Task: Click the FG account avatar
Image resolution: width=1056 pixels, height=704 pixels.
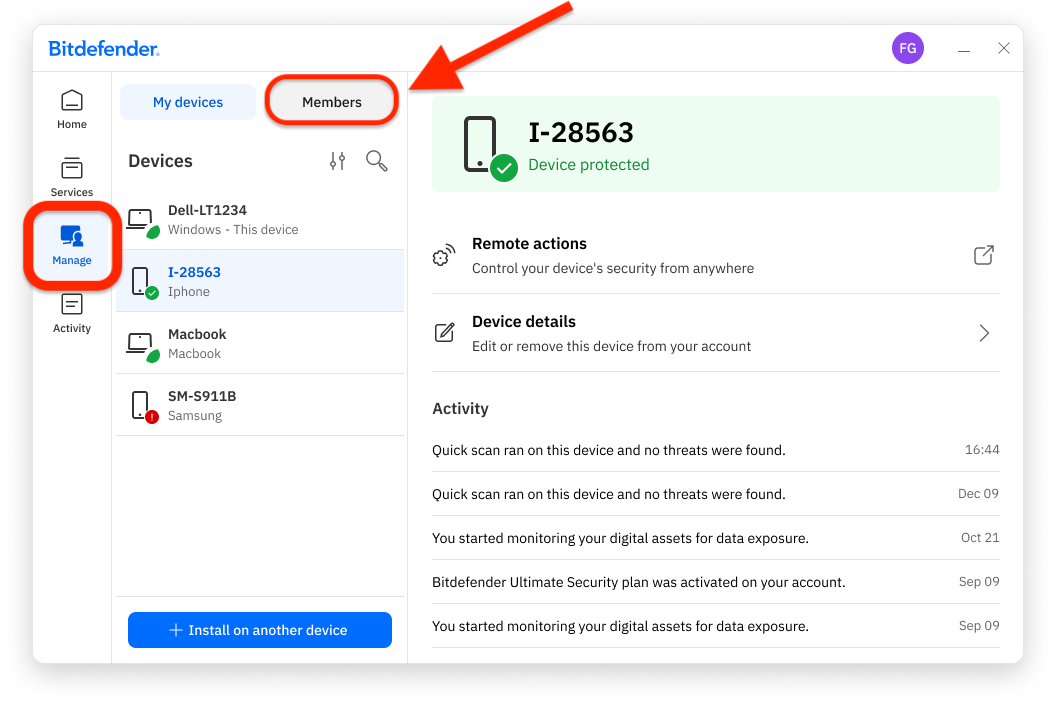Action: (907, 49)
